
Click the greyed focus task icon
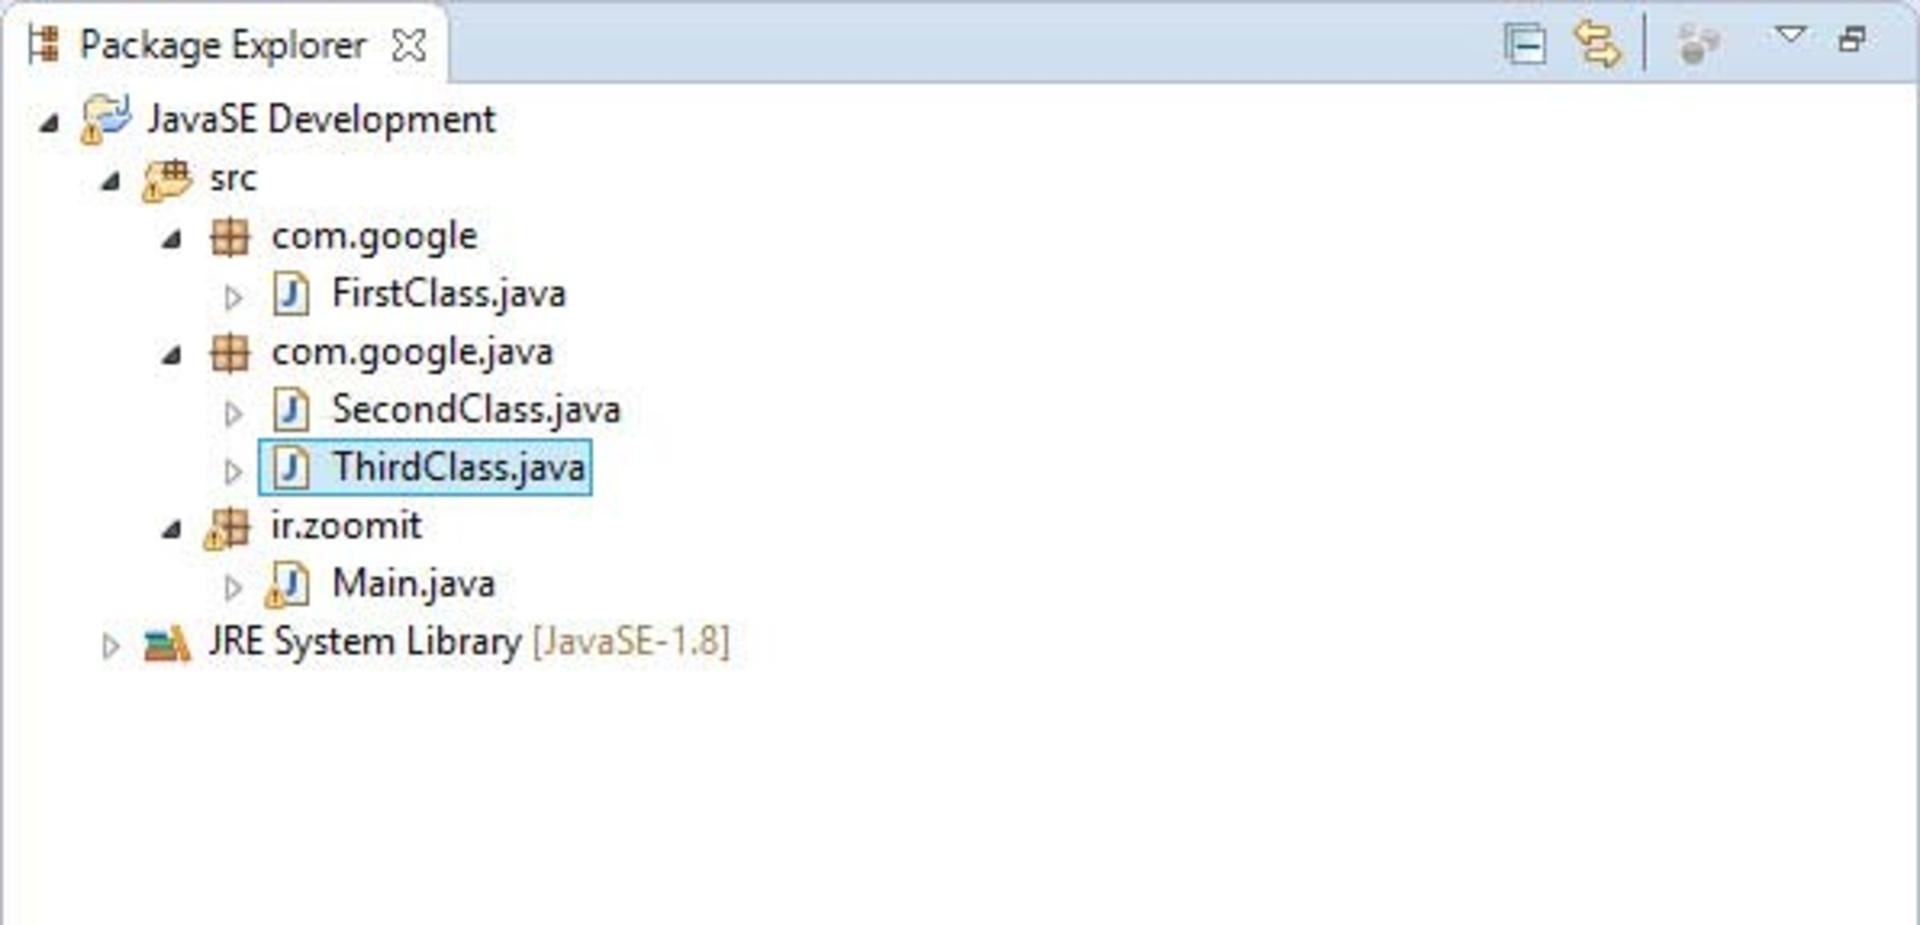coord(1697,44)
